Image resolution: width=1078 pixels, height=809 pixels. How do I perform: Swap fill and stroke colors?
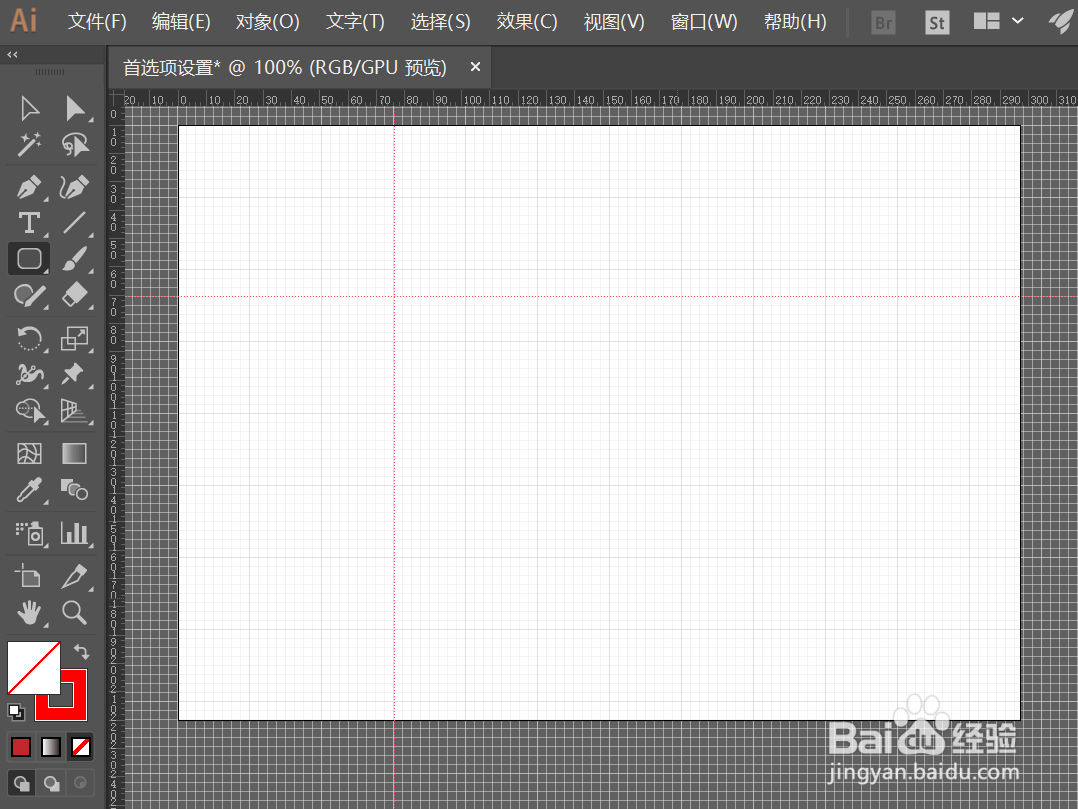[x=81, y=651]
